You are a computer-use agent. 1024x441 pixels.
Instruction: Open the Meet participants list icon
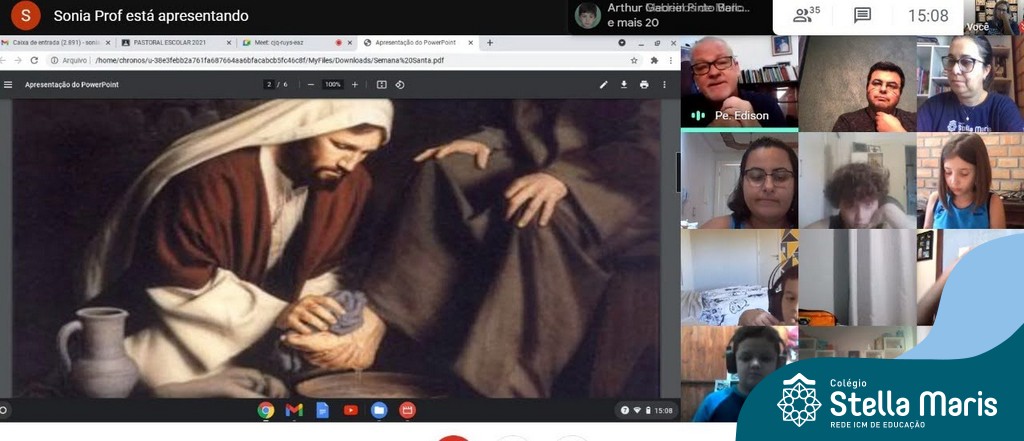coord(806,15)
